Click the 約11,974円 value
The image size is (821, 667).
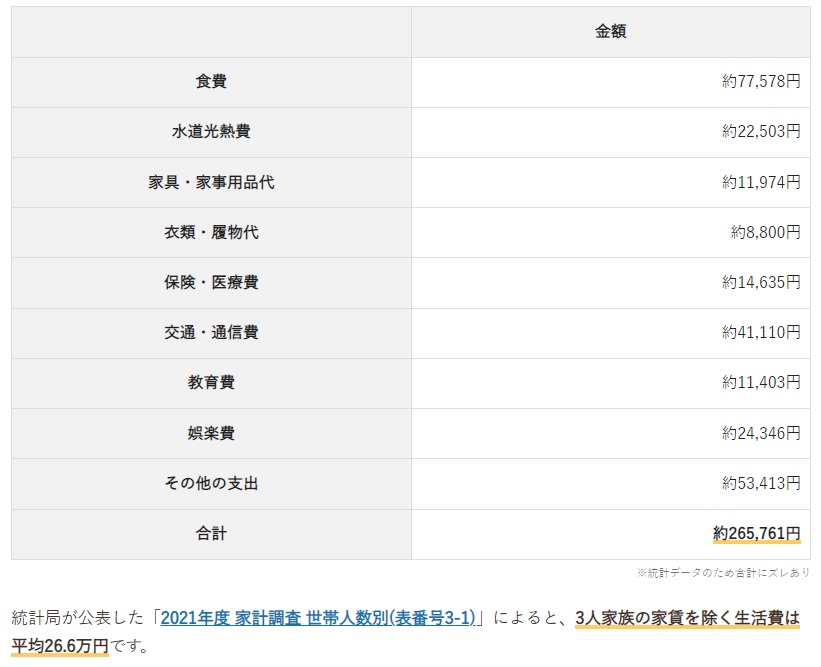(761, 182)
